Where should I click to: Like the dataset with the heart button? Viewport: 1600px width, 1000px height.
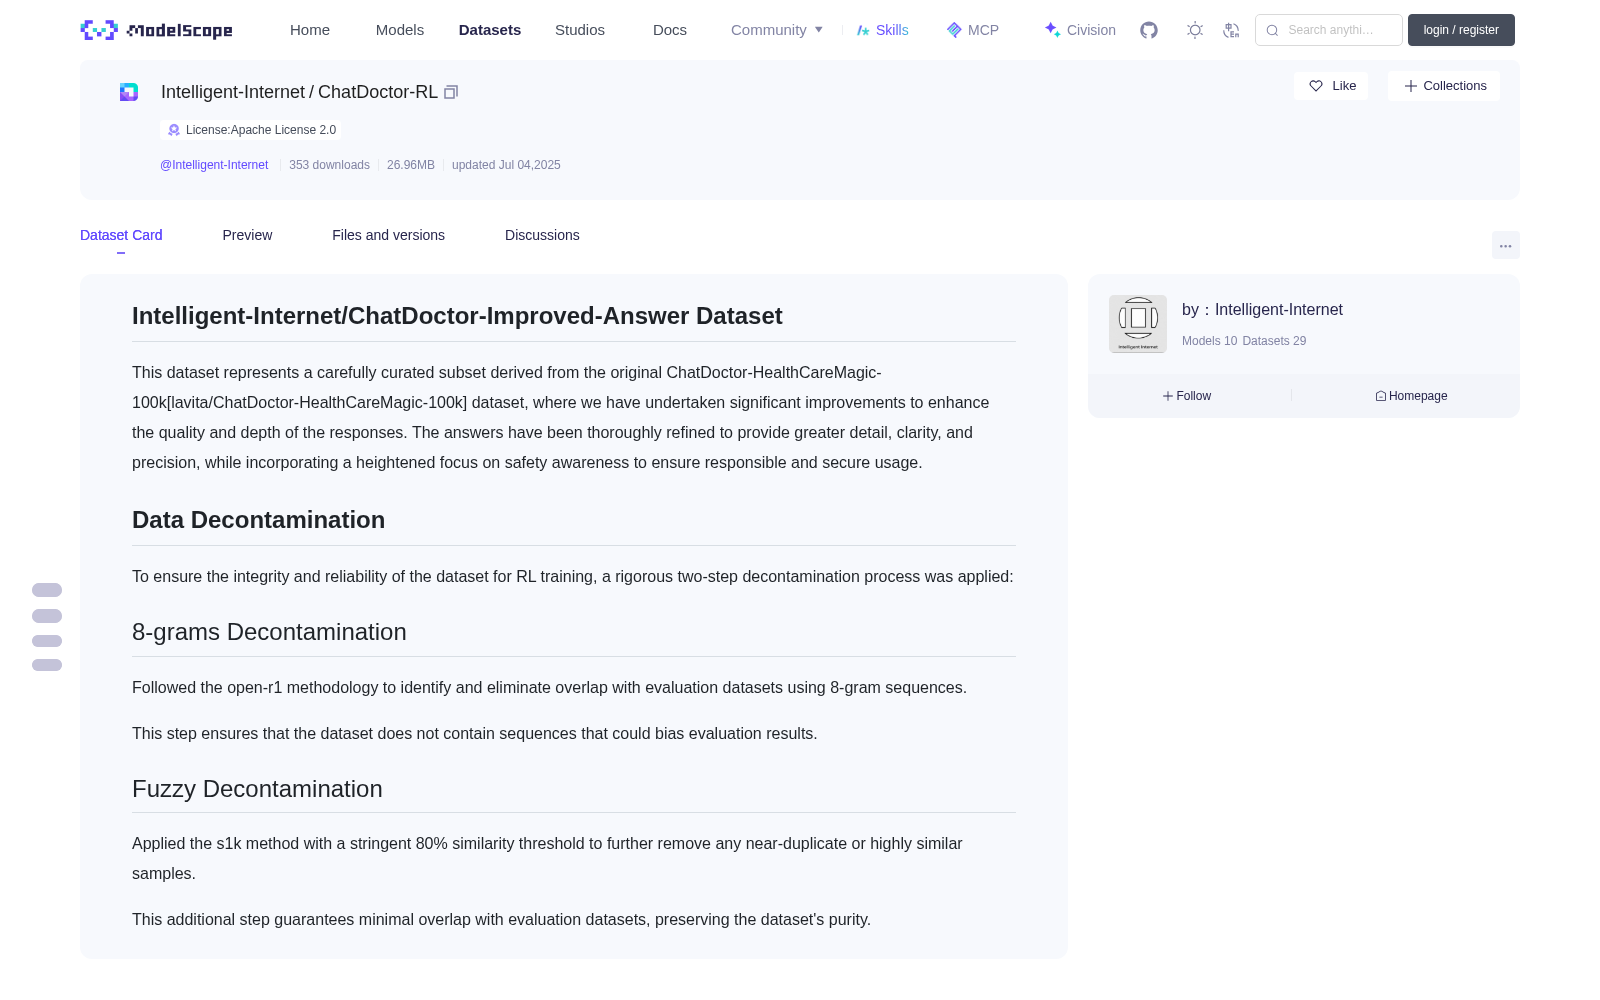click(x=1331, y=86)
